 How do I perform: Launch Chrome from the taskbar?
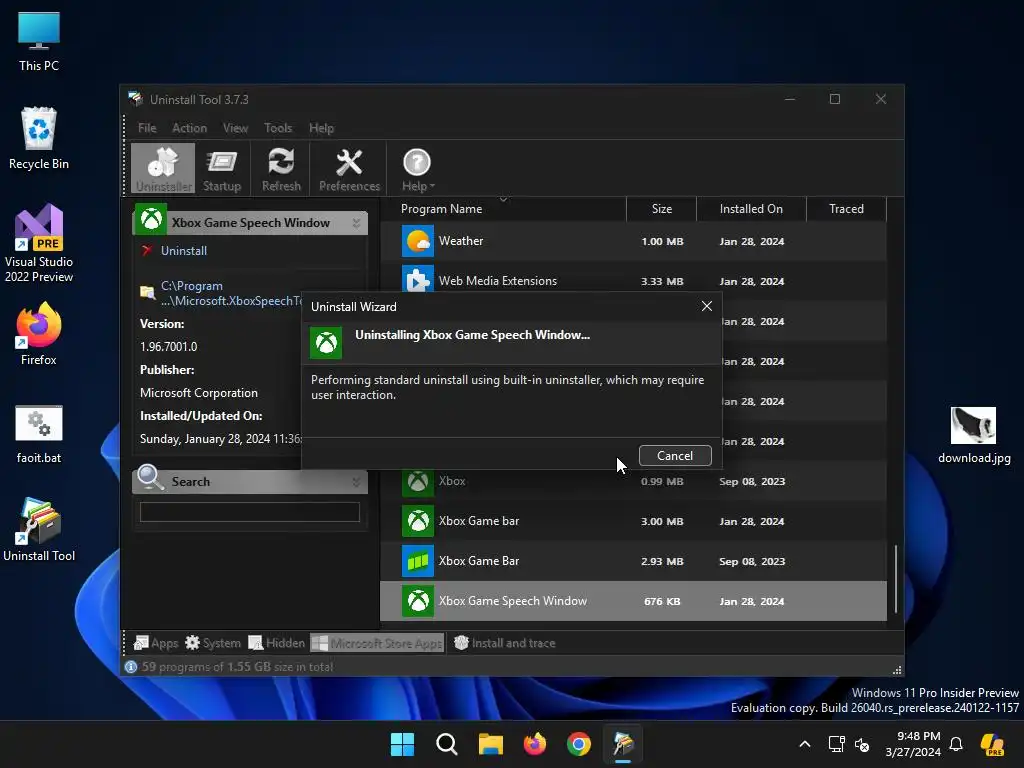(x=579, y=744)
